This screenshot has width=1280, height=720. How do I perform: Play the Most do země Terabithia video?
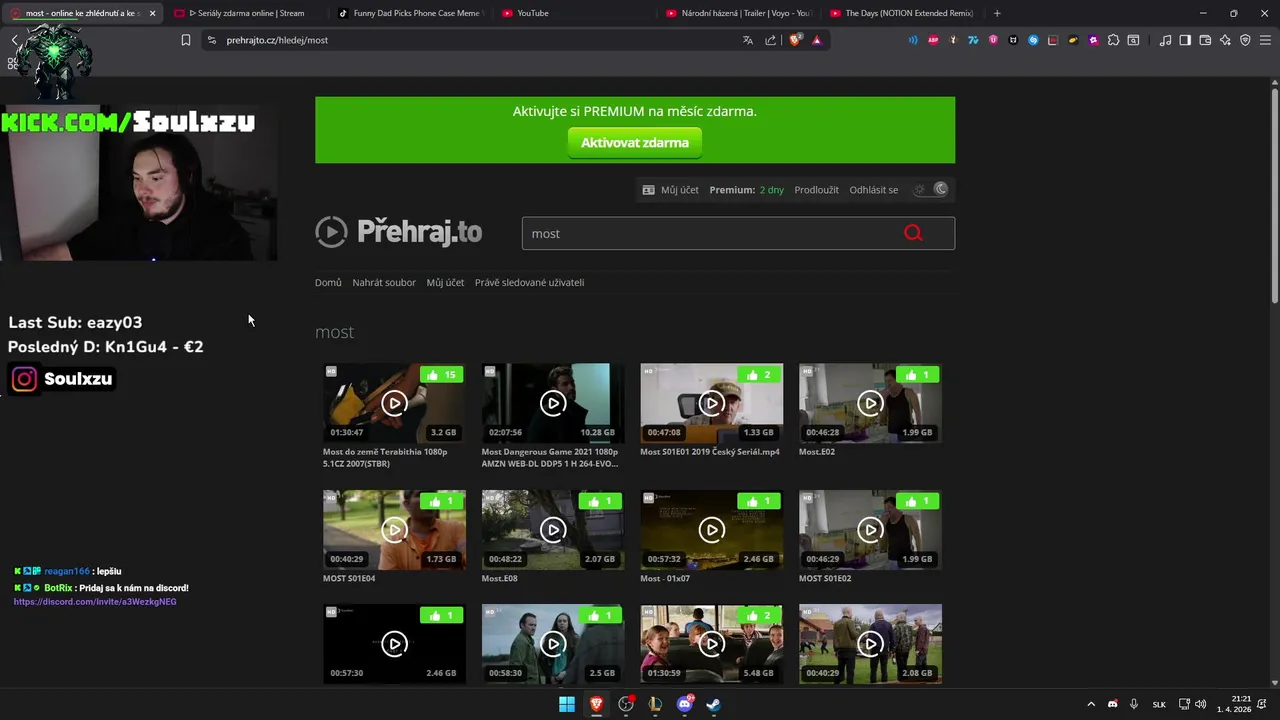click(x=394, y=403)
